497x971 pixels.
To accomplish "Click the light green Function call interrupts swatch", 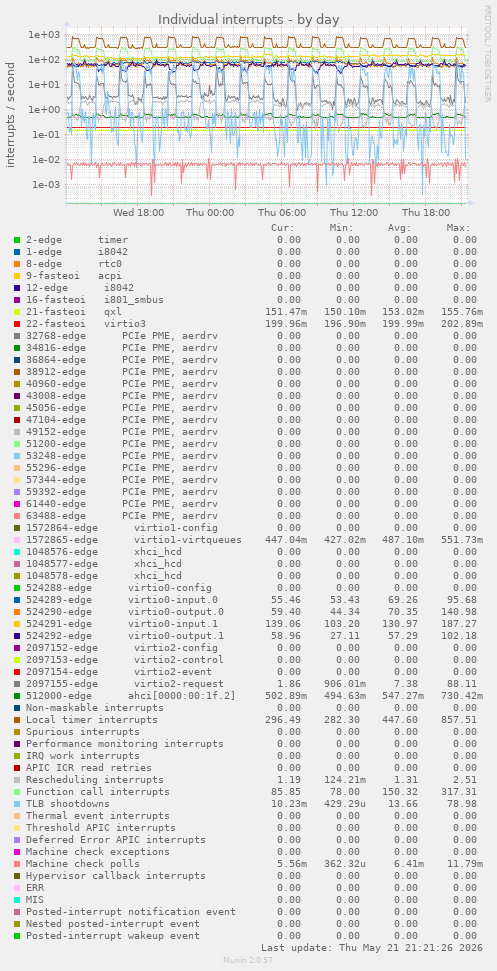I will pos(17,792).
